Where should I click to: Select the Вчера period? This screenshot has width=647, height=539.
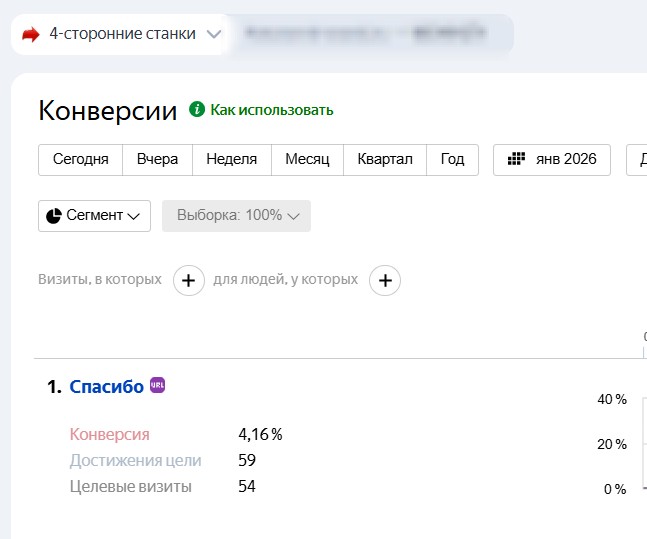coord(157,160)
